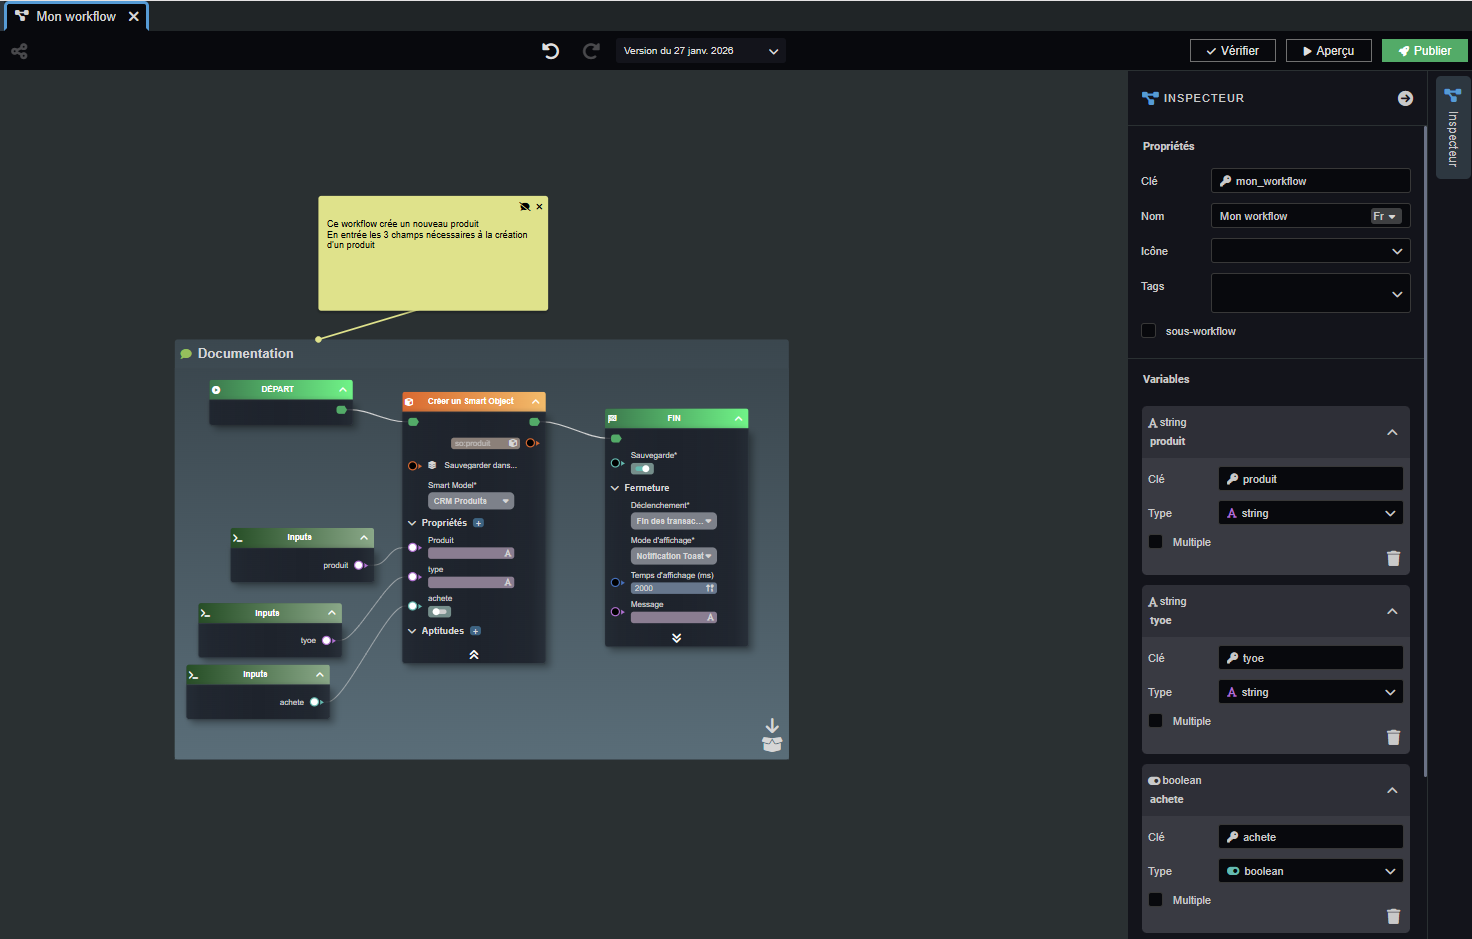
Task: Close the yellow comment note
Action: 539,207
